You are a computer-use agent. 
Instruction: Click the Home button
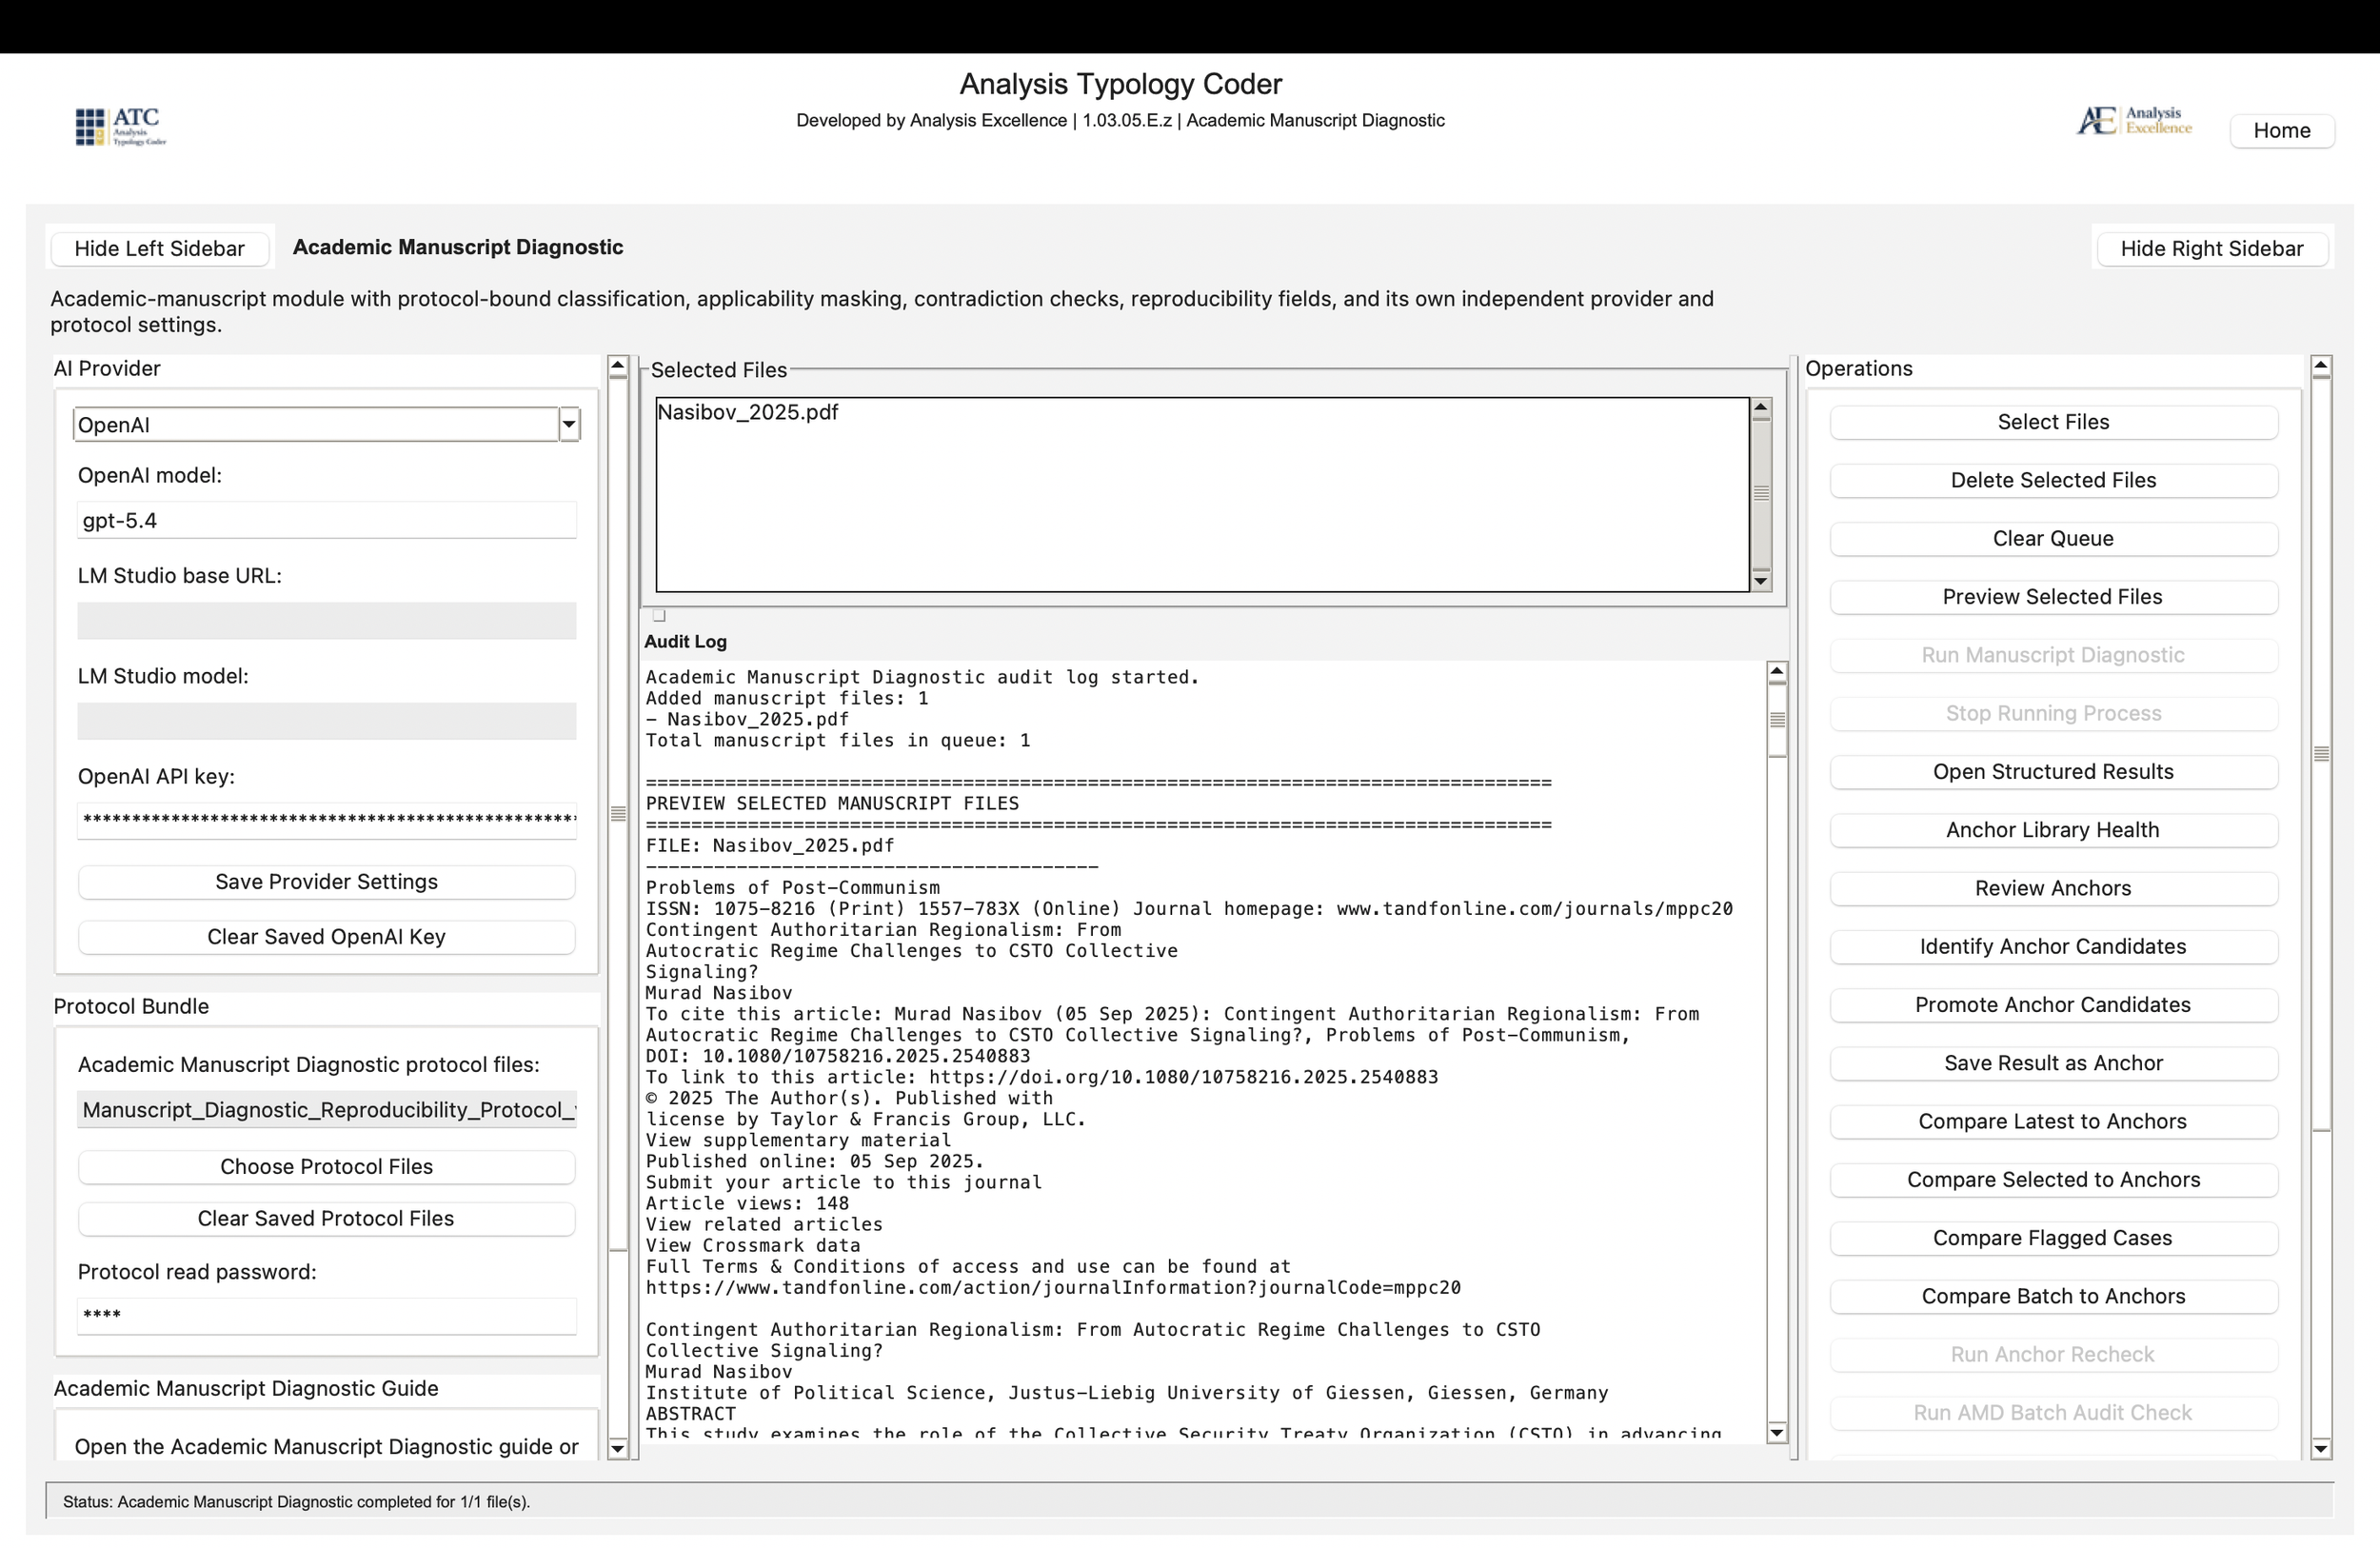(2281, 130)
